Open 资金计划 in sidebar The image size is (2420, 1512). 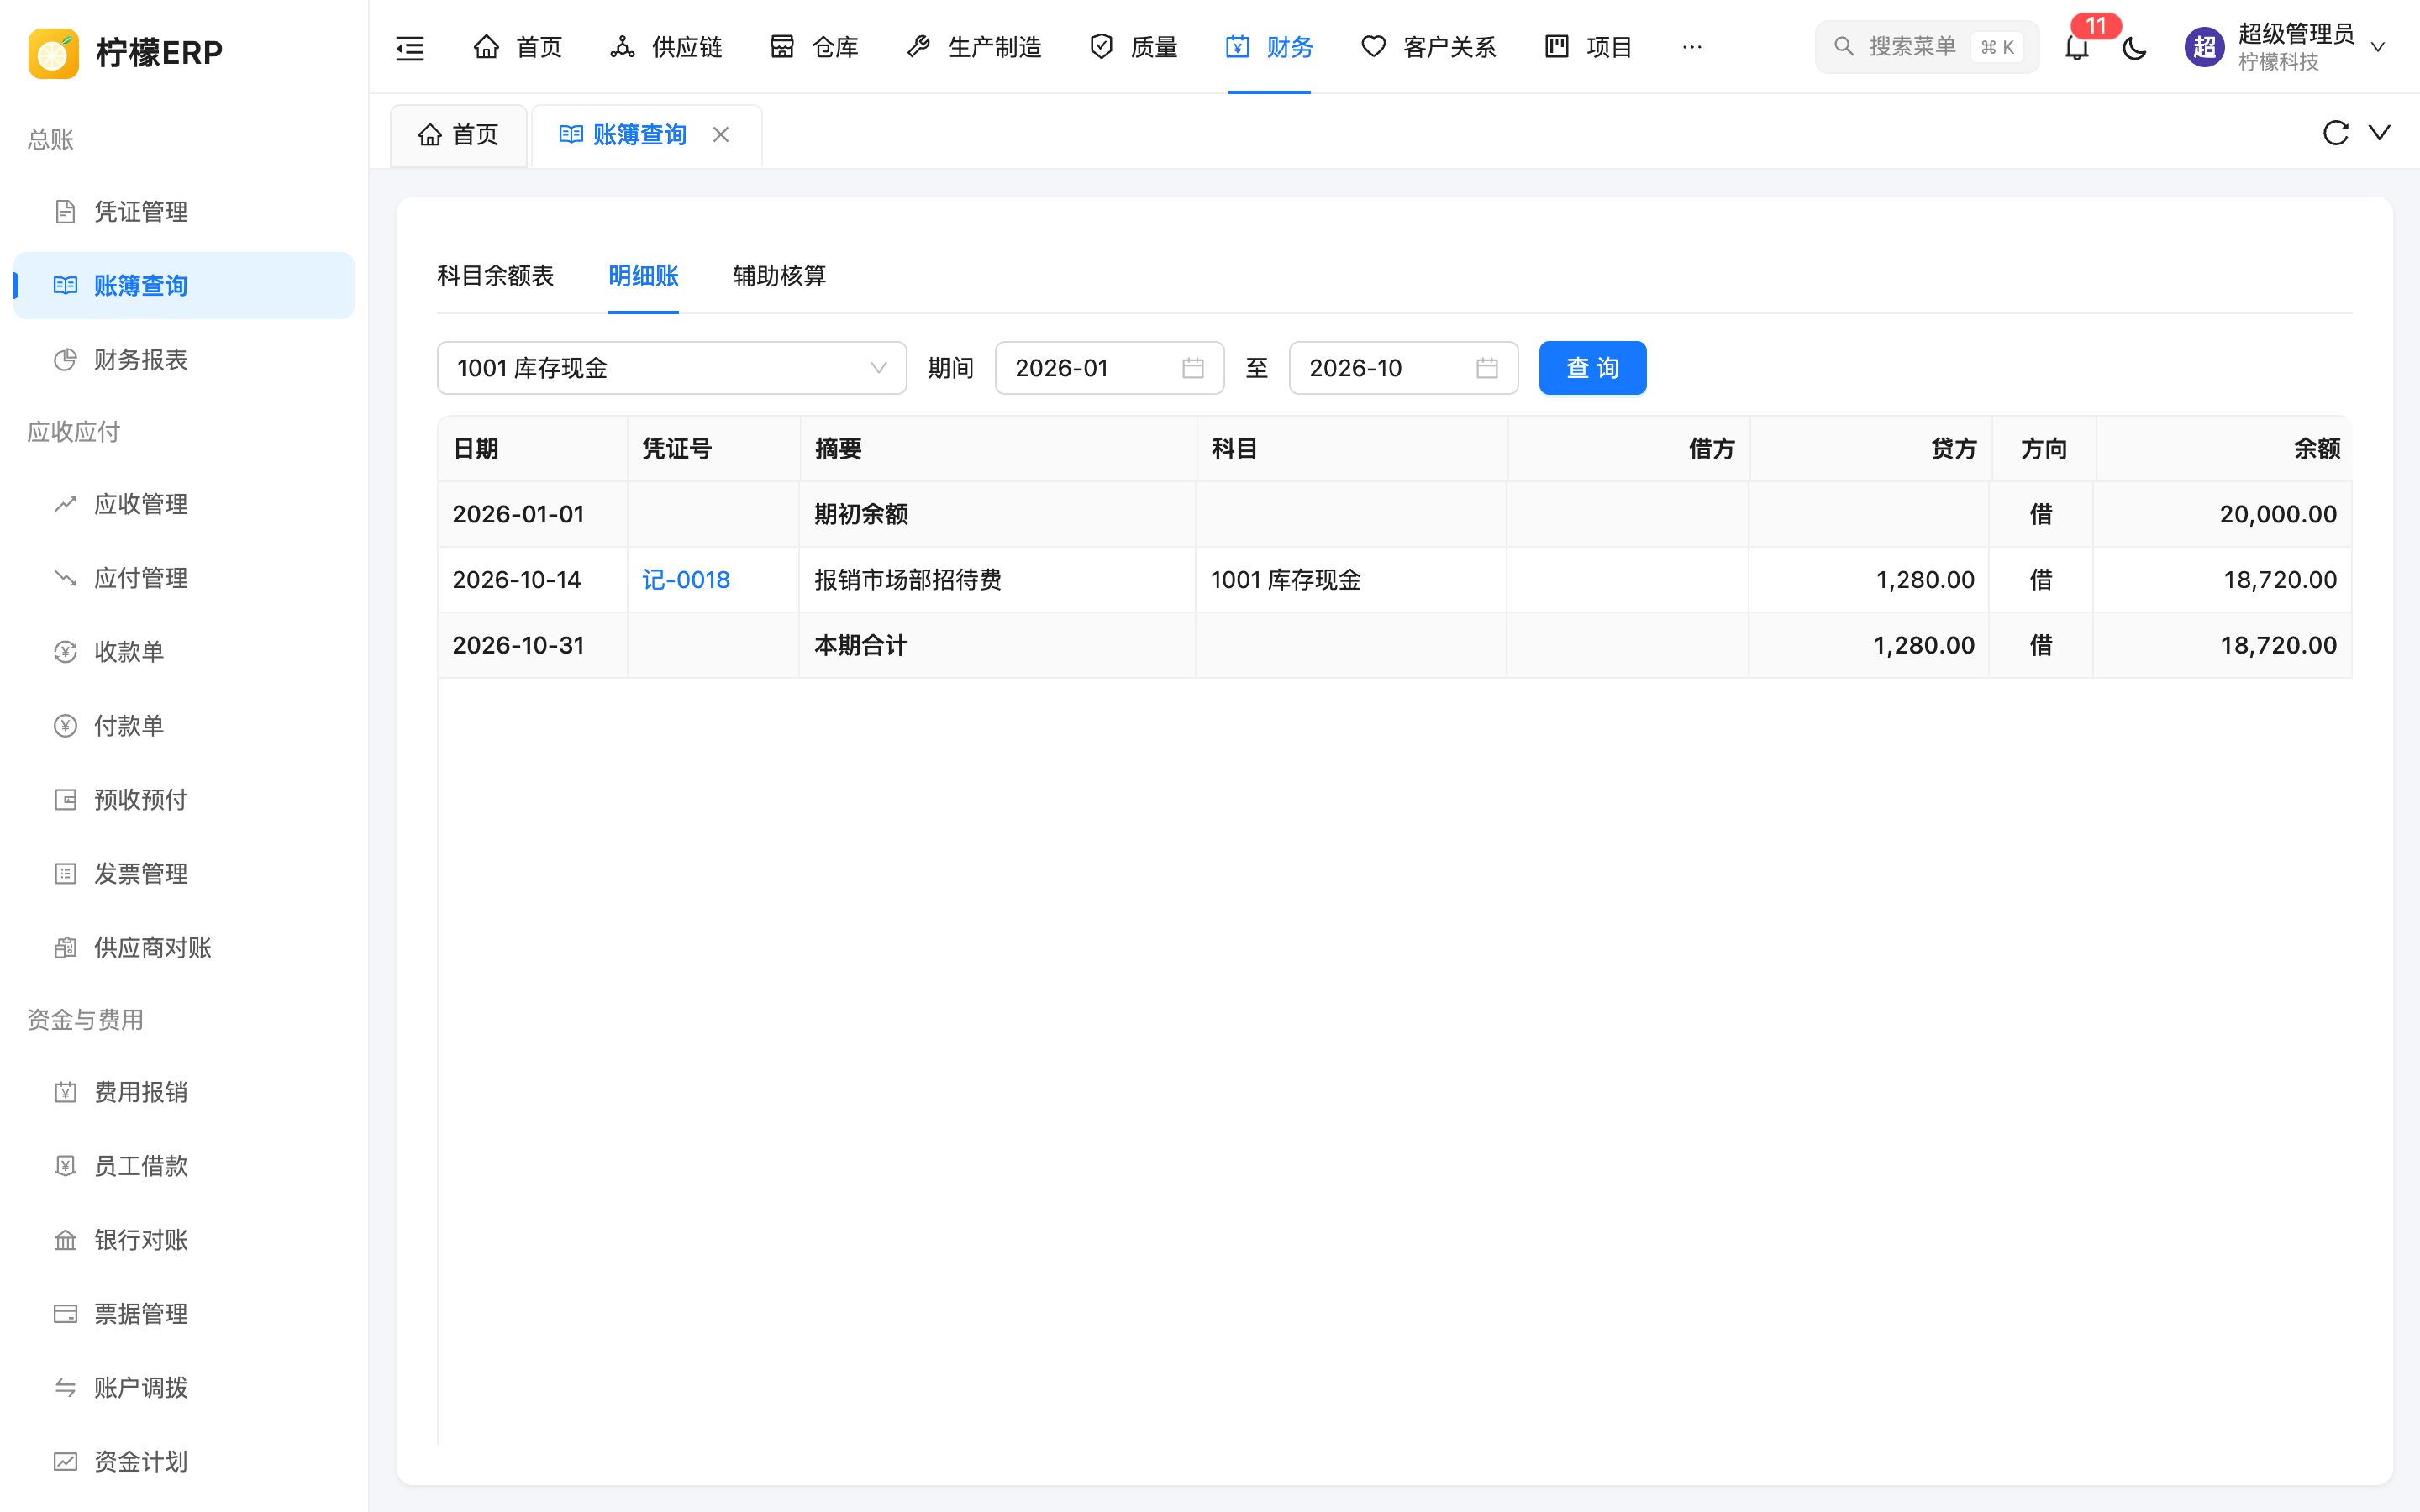click(184, 1462)
